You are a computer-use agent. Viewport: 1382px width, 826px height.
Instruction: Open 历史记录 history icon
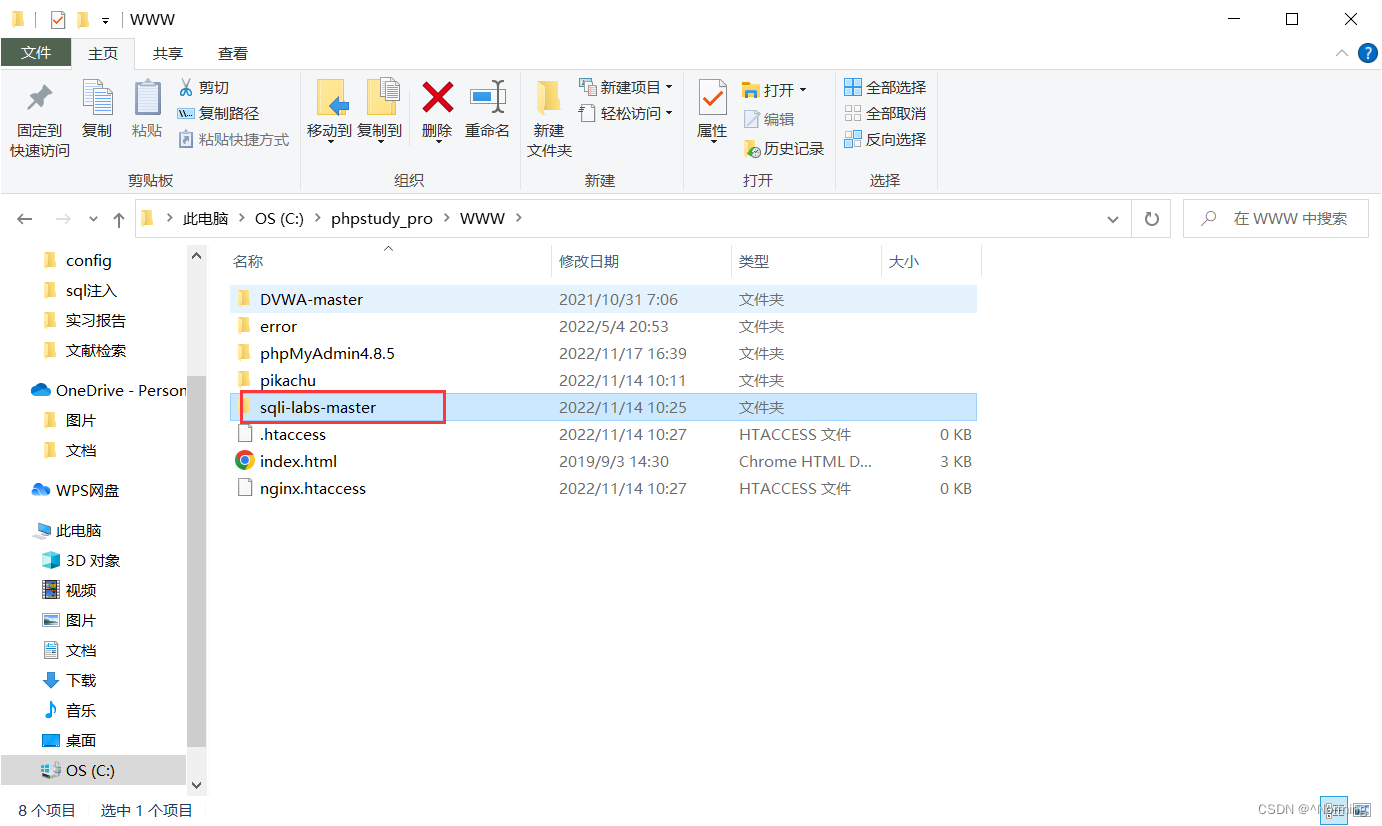click(x=752, y=148)
